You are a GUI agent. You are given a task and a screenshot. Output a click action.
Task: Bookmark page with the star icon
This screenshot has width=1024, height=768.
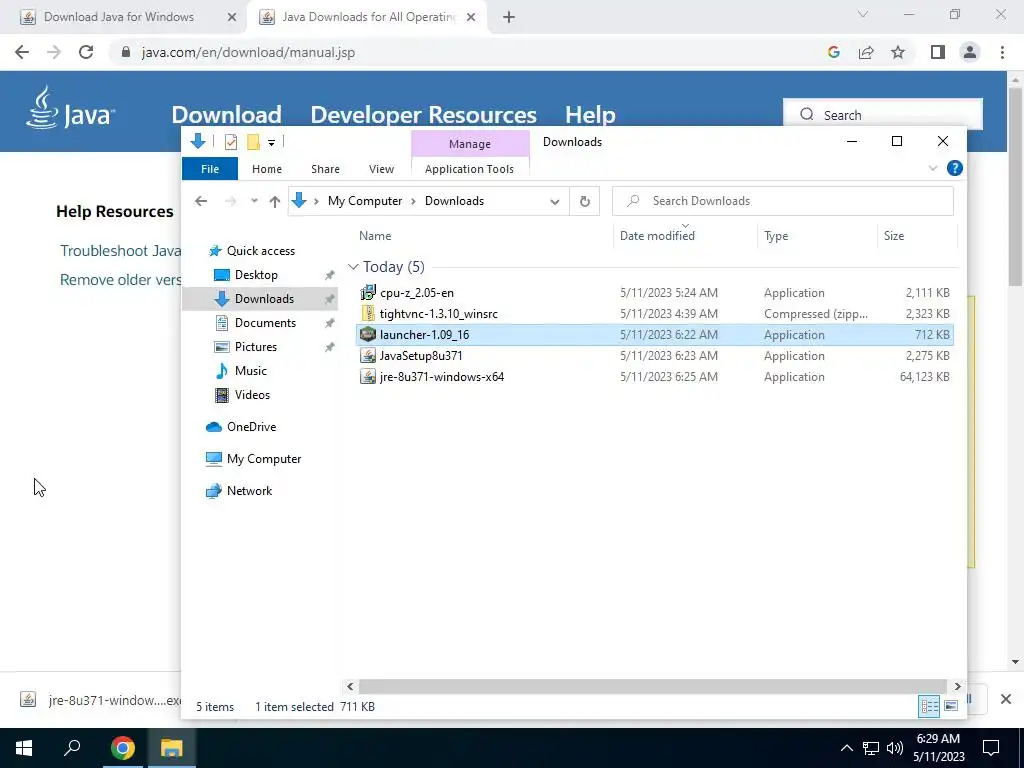898,52
